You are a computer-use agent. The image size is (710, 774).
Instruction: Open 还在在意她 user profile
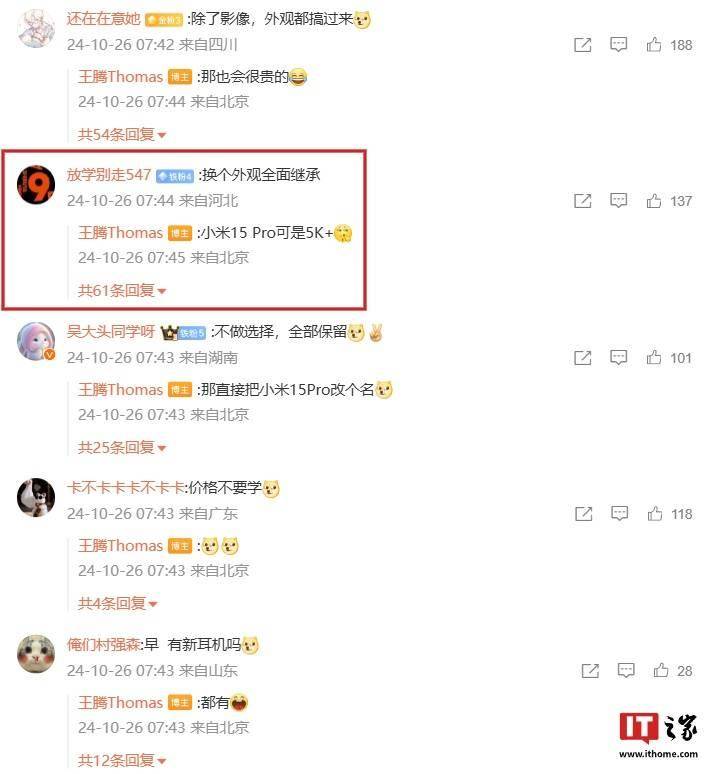coord(104,19)
